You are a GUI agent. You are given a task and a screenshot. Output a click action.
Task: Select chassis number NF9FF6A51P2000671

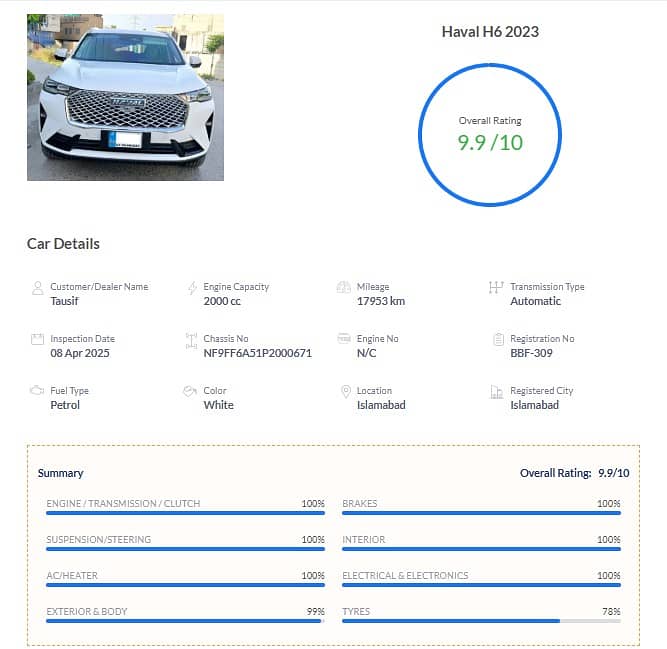pos(258,353)
